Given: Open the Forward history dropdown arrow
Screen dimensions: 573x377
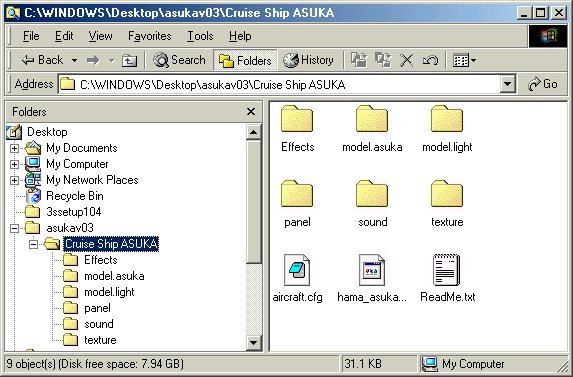Looking at the screenshot, I should tap(111, 60).
